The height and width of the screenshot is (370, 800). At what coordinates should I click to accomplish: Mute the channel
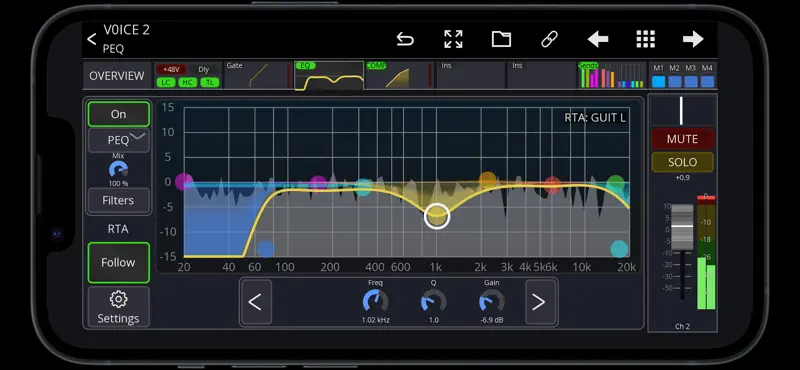(x=682, y=139)
